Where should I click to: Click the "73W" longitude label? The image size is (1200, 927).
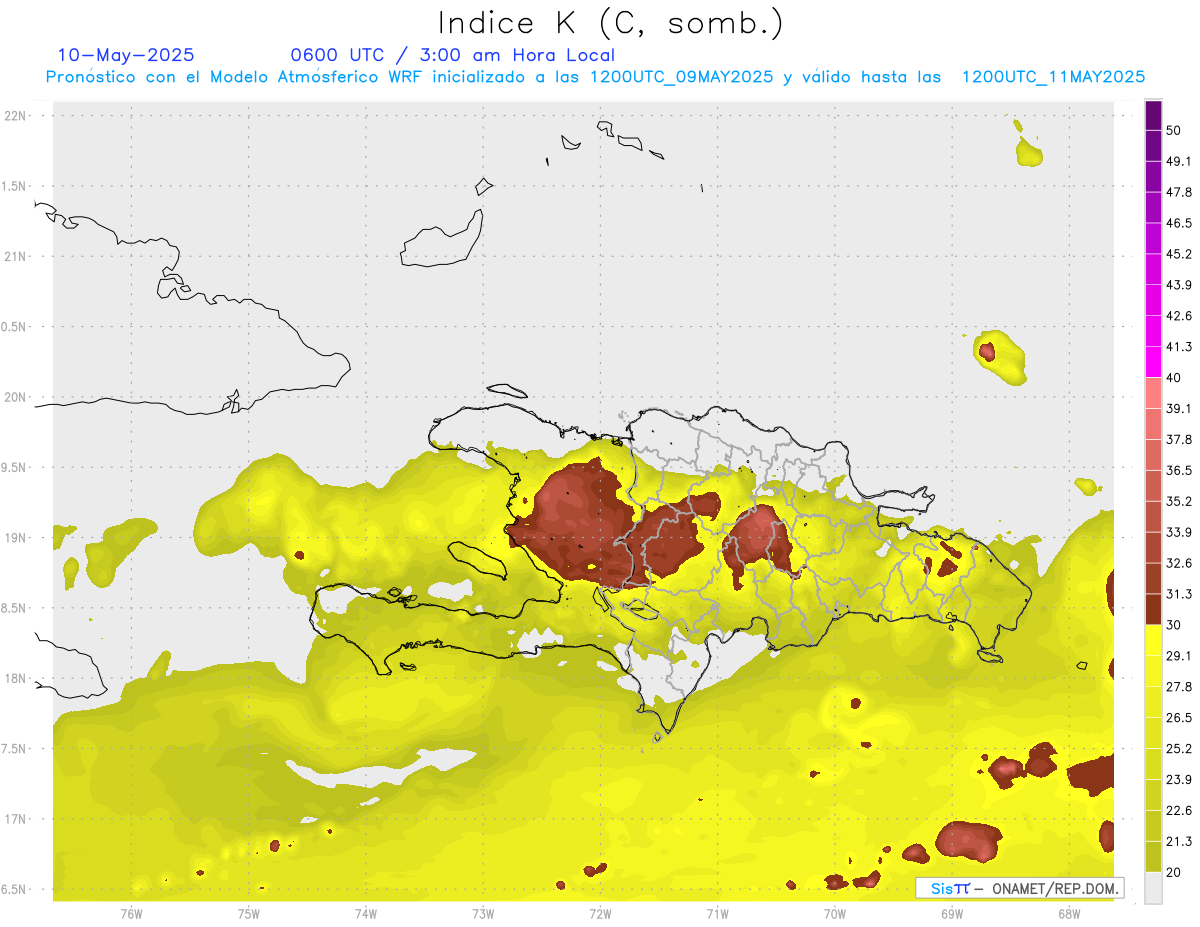pos(483,913)
